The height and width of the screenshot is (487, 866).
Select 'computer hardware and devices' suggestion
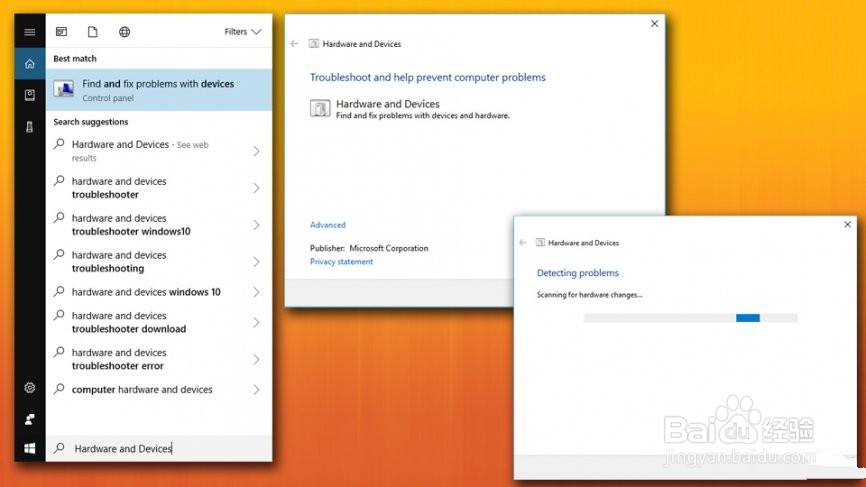coord(159,390)
